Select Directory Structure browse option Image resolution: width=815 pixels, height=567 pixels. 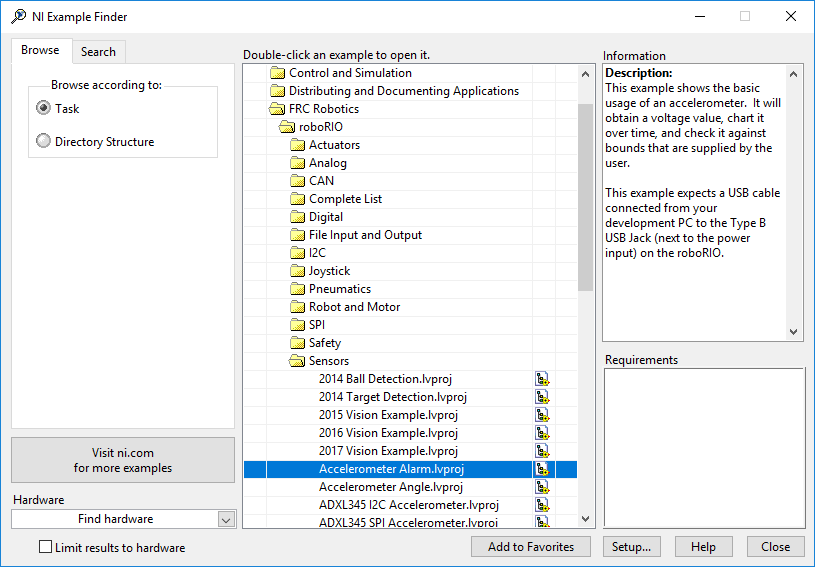pos(44,142)
